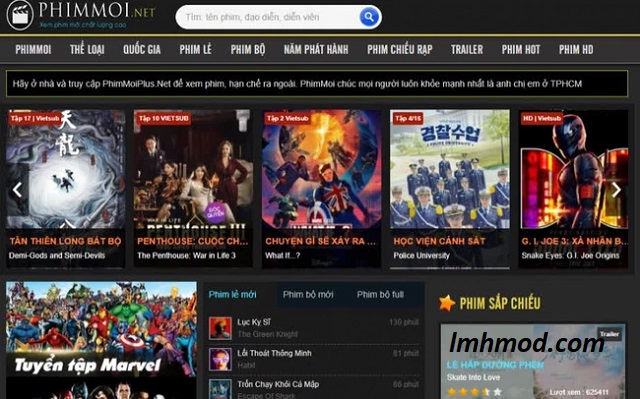
Task: Show previous slide with left carousel arrow
Action: tap(17, 190)
